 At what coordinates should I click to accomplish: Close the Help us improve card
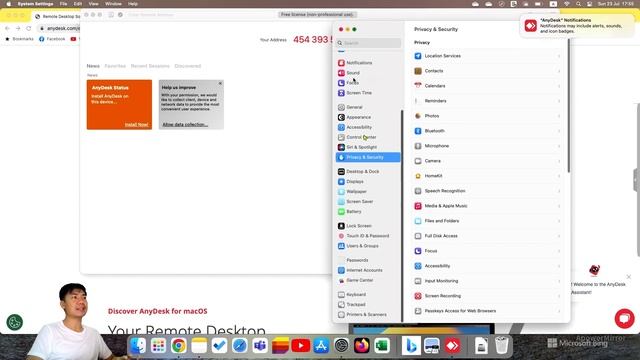point(220,83)
